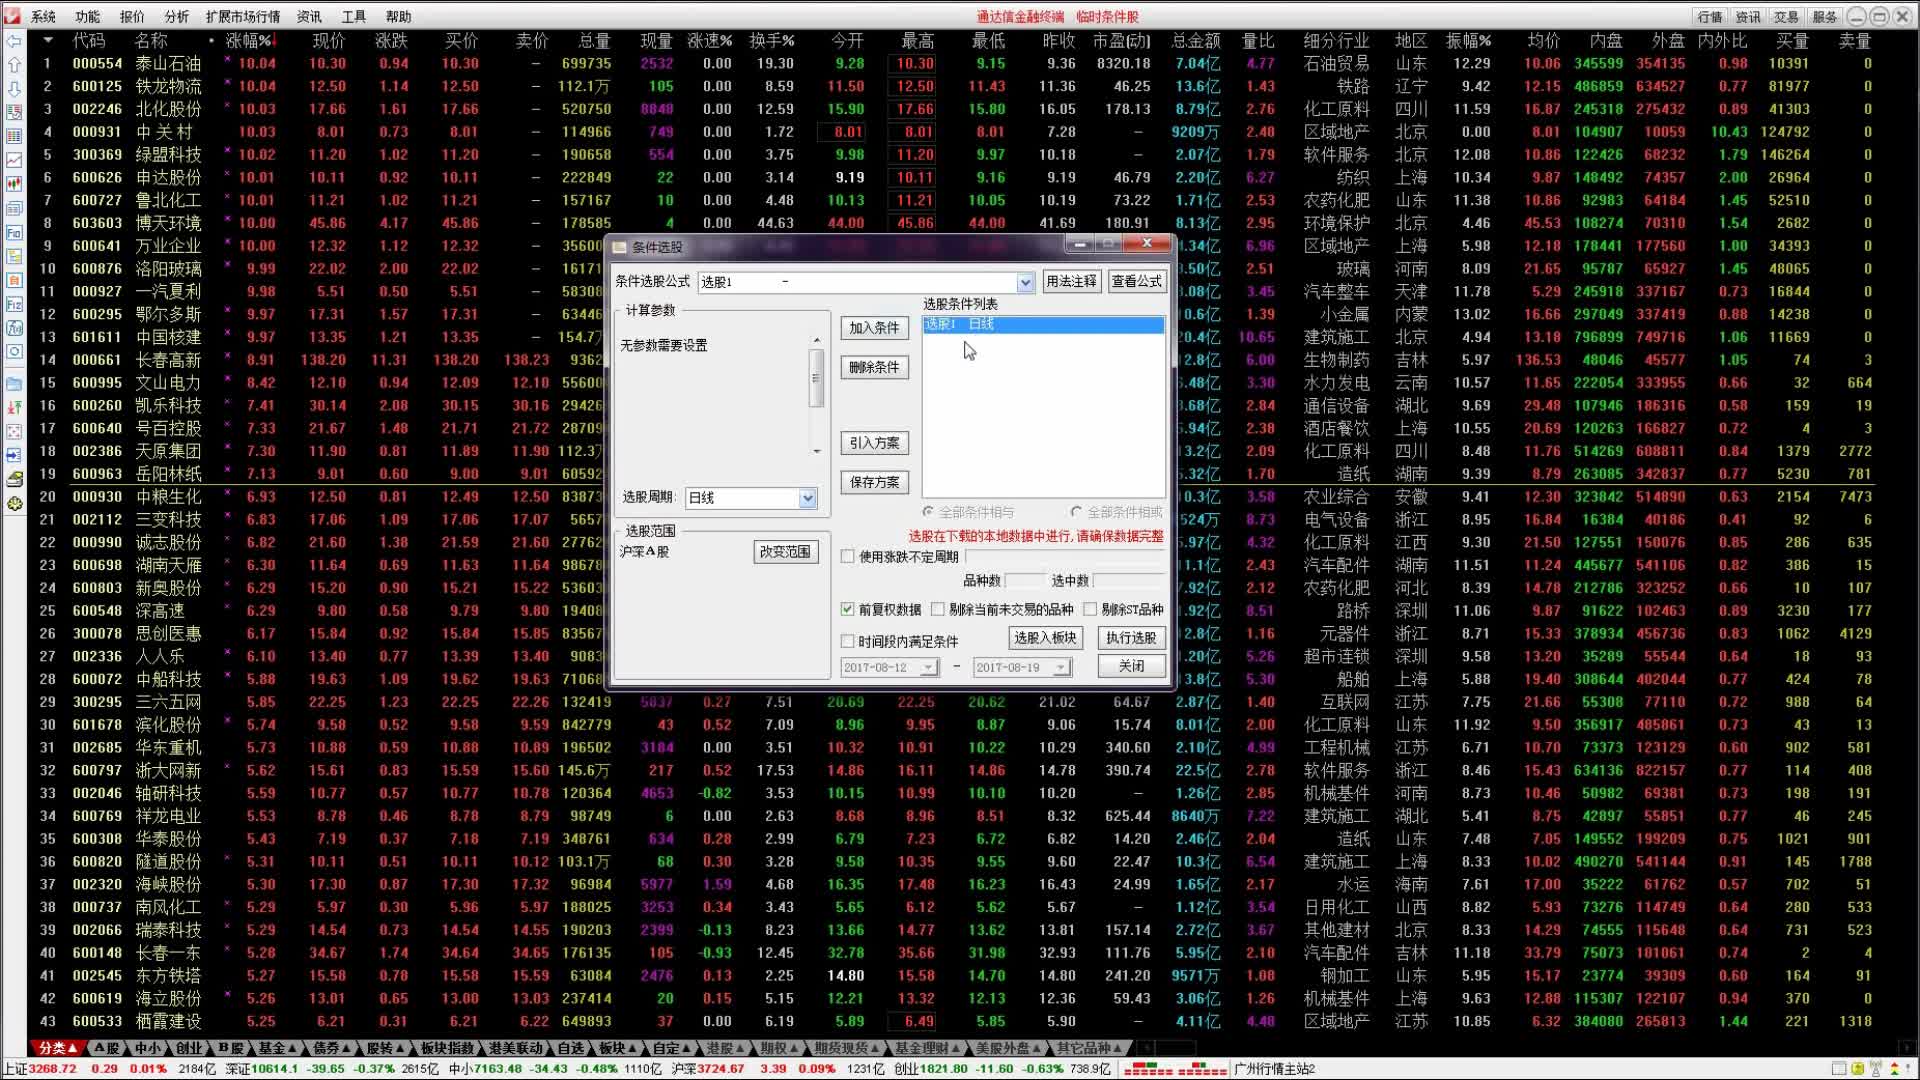The height and width of the screenshot is (1080, 1920).
Task: Switch to the 创业 bottom tab
Action: 188,1048
